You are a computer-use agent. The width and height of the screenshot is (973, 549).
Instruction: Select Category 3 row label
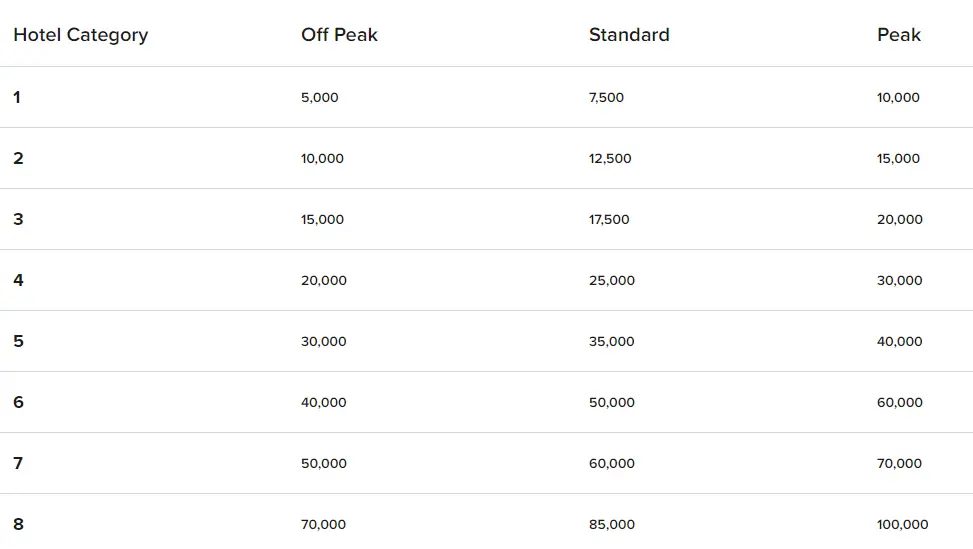click(18, 219)
